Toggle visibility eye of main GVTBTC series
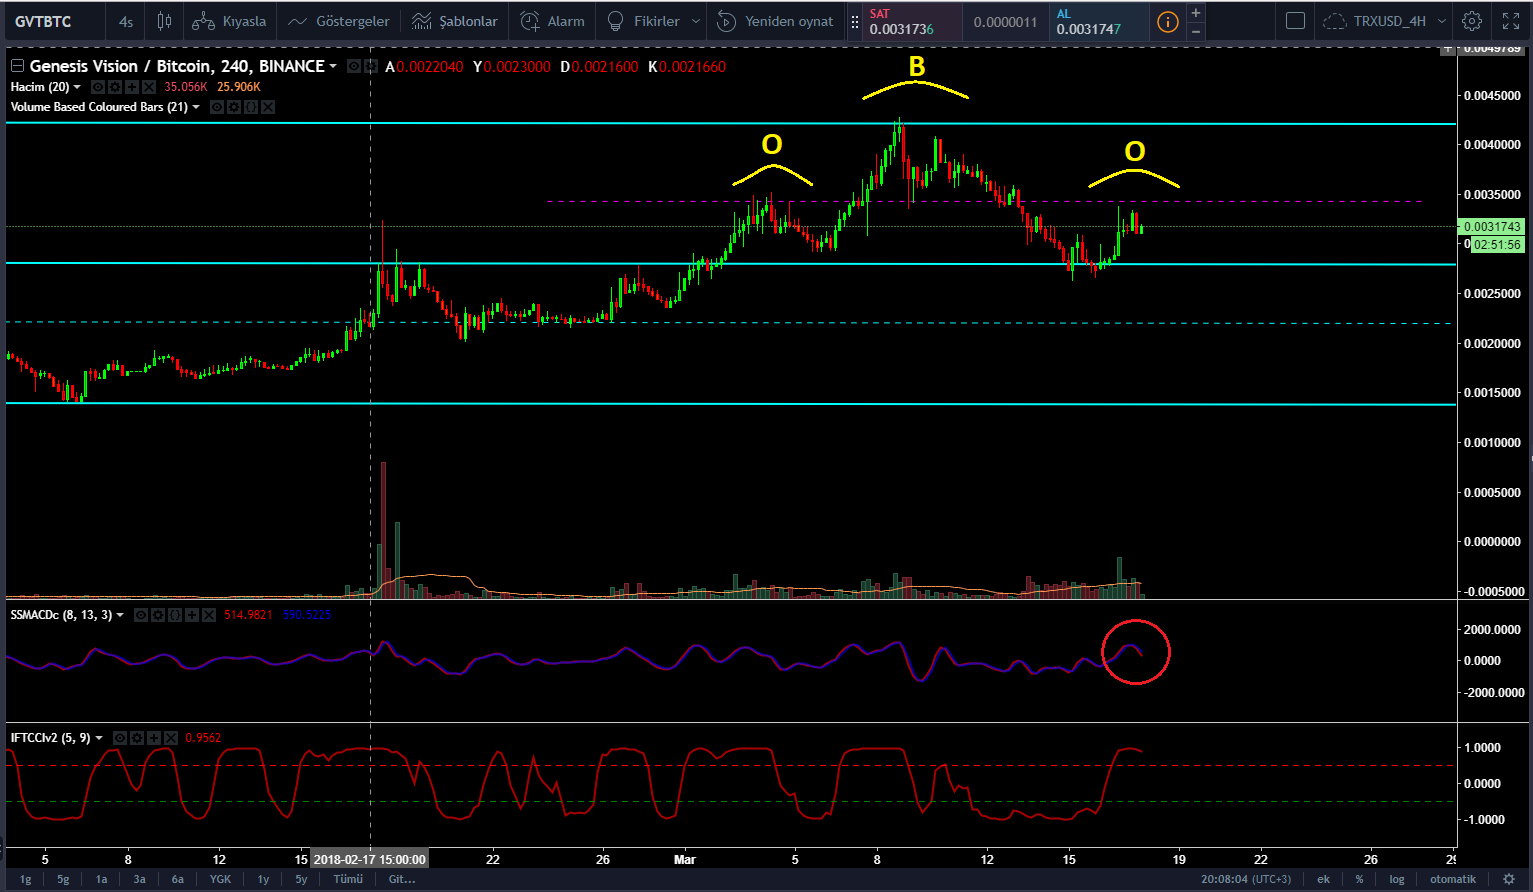 click(x=354, y=66)
